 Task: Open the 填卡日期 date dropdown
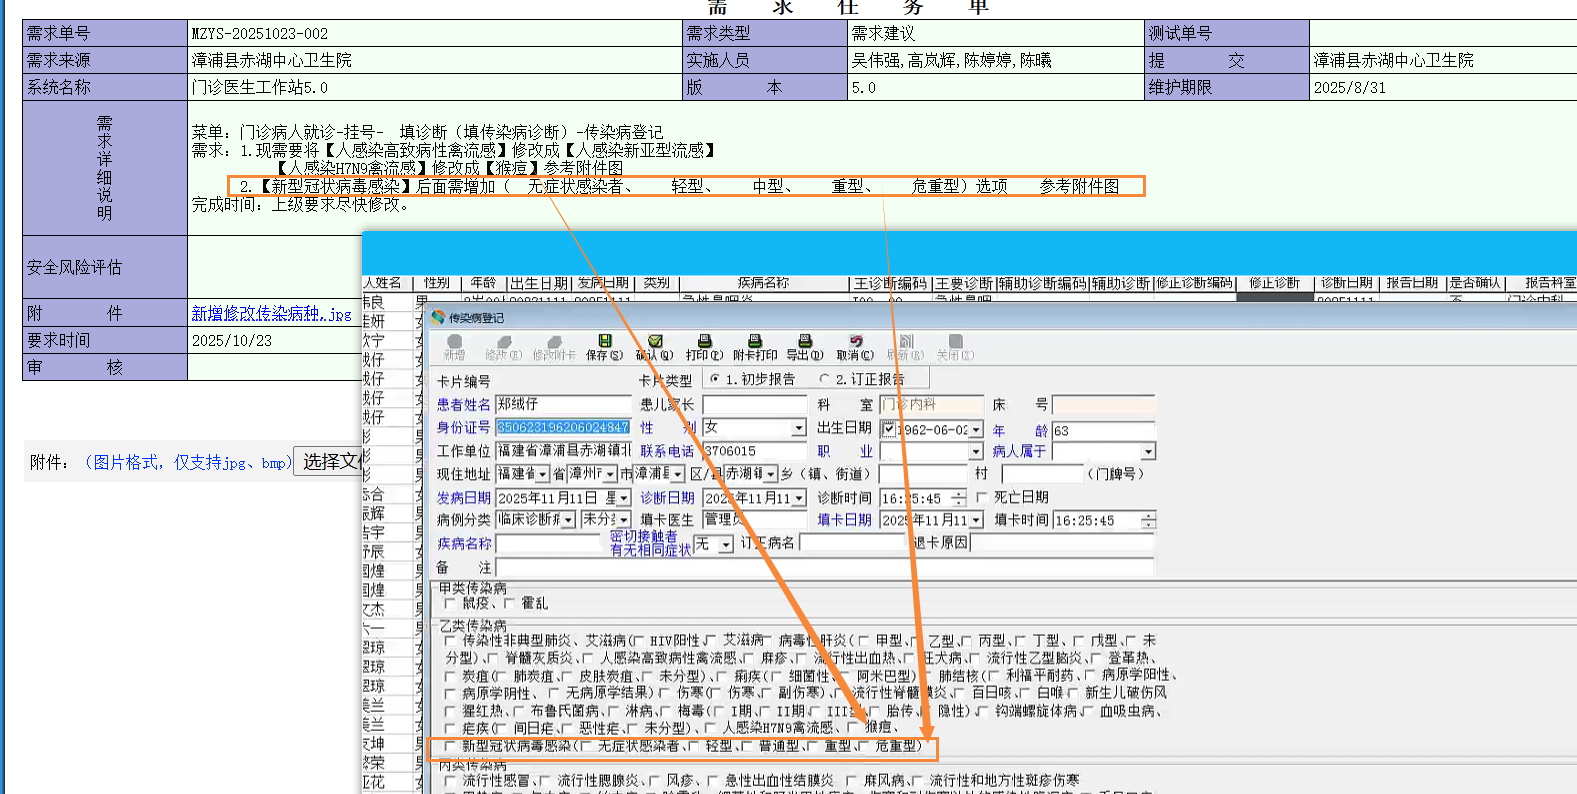click(975, 520)
